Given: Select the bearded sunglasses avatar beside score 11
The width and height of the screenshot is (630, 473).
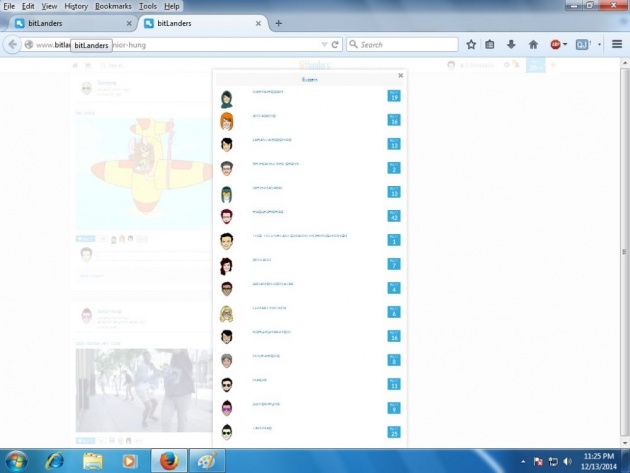Looking at the screenshot, I should (x=227, y=385).
